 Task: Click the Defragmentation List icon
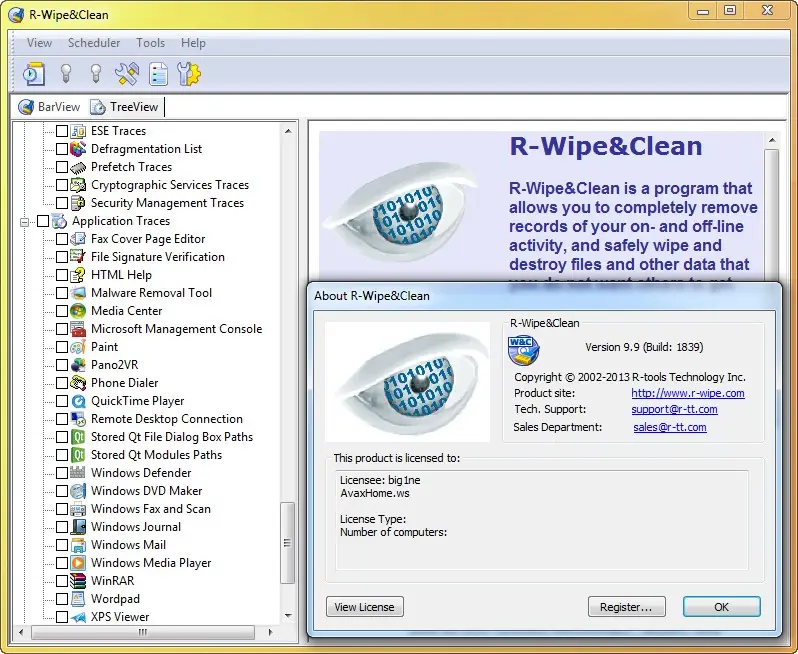pos(78,149)
